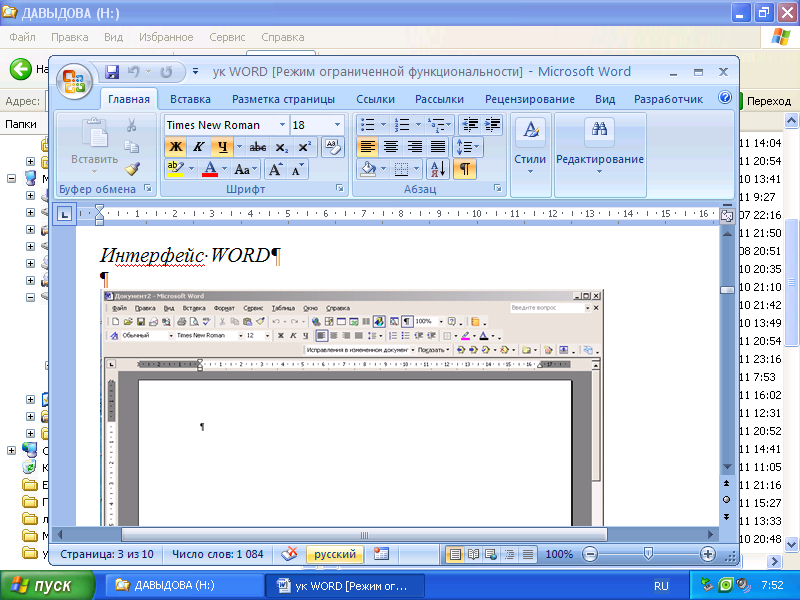The image size is (800, 600).
Task: Apply red font color
Action: coord(210,169)
